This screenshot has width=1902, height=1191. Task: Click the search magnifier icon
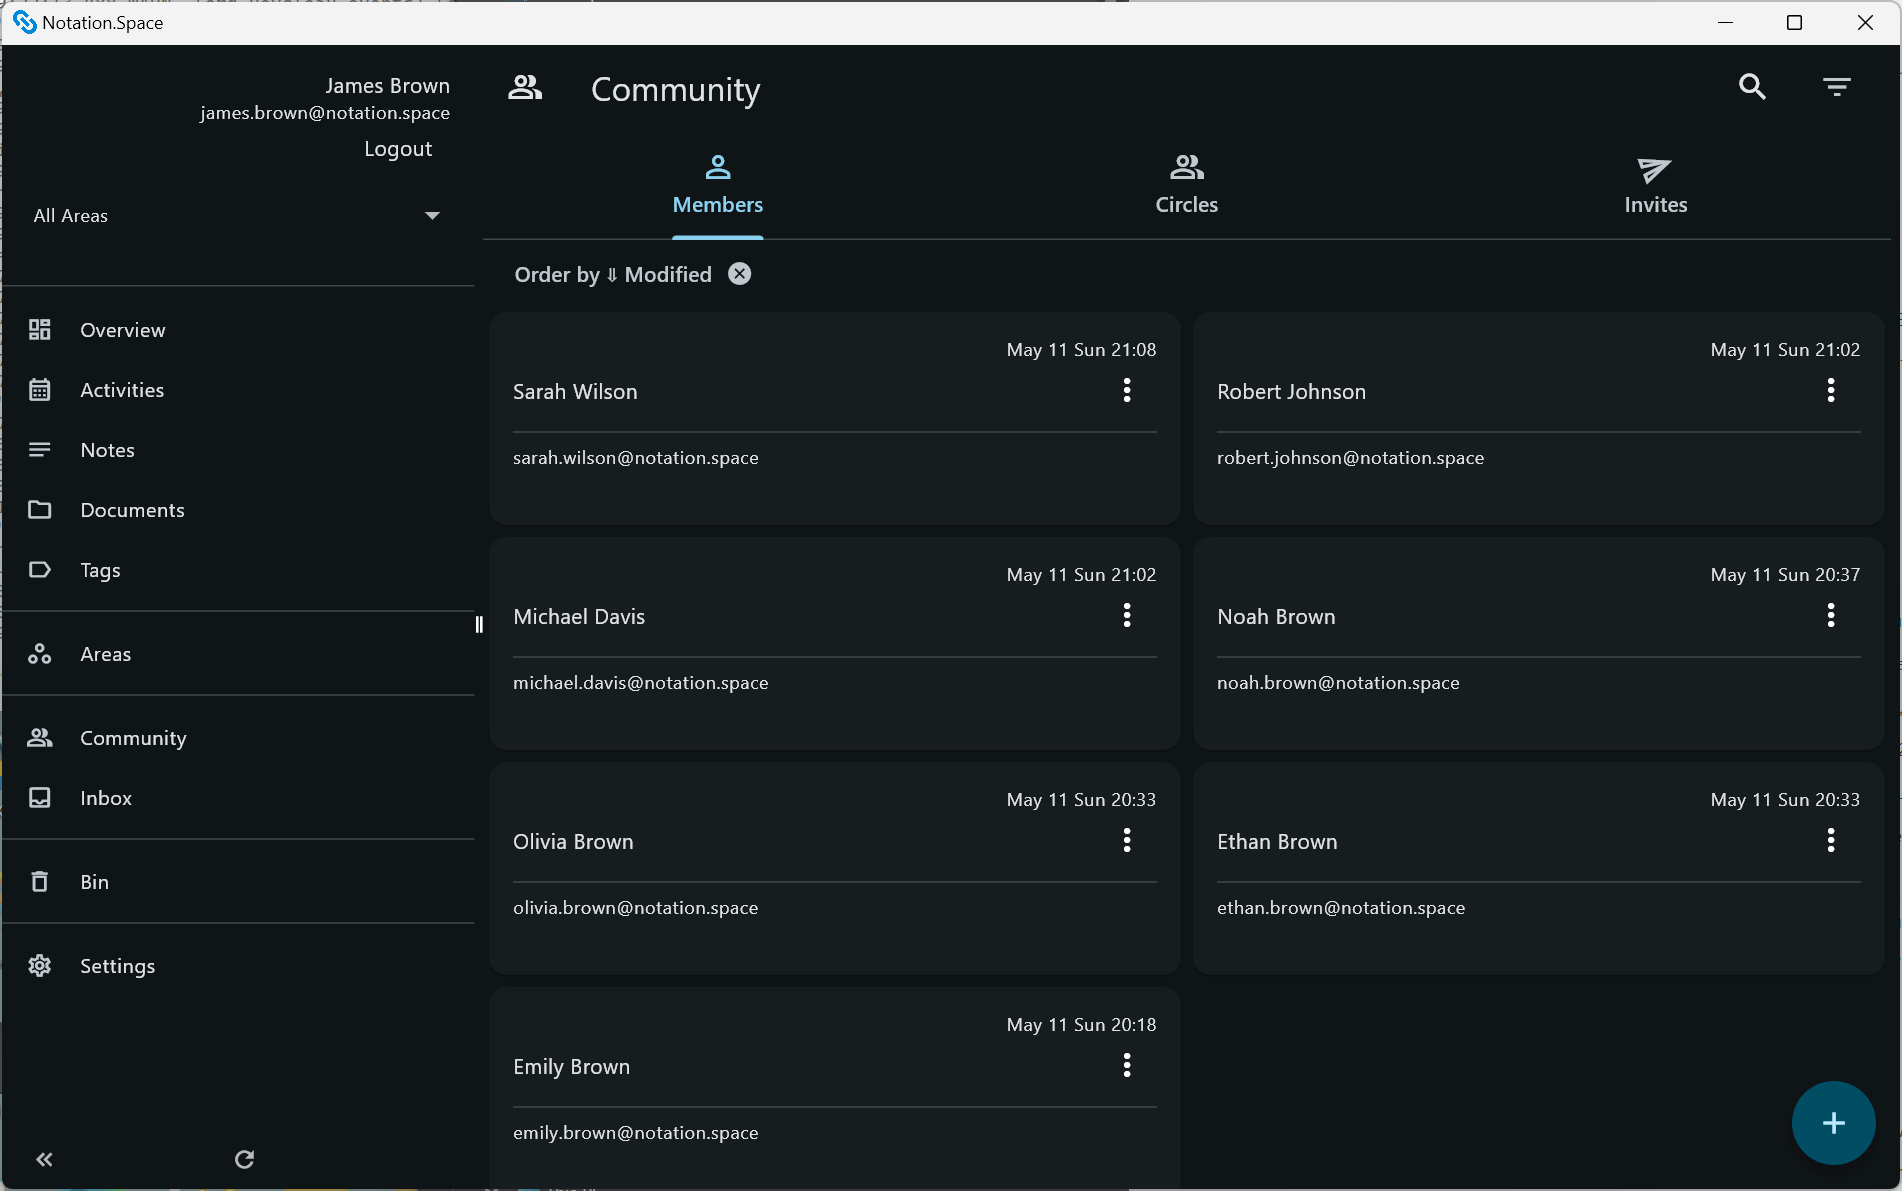pyautogui.click(x=1752, y=87)
